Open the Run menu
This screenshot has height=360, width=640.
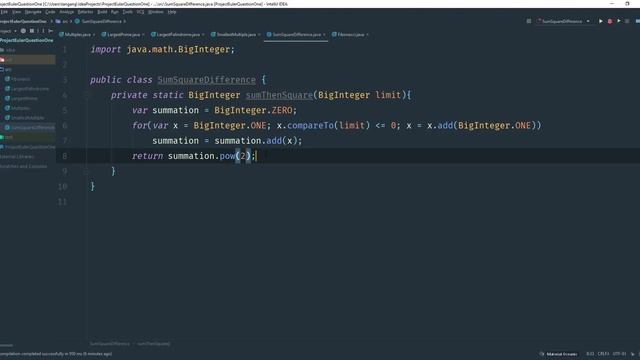115,12
